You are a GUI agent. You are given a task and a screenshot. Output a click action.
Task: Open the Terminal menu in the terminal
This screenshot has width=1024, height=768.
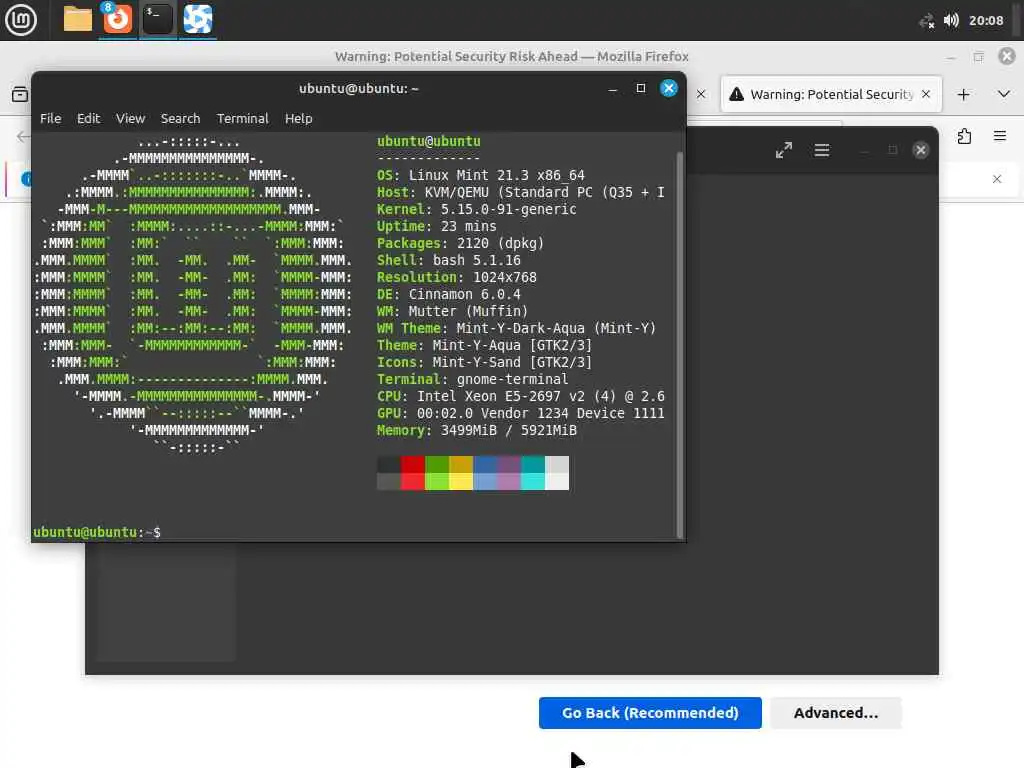pyautogui.click(x=242, y=118)
